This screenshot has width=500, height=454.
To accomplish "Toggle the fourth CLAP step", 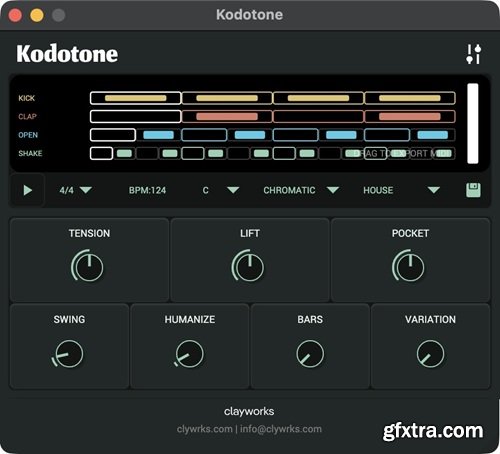I will 410,116.
